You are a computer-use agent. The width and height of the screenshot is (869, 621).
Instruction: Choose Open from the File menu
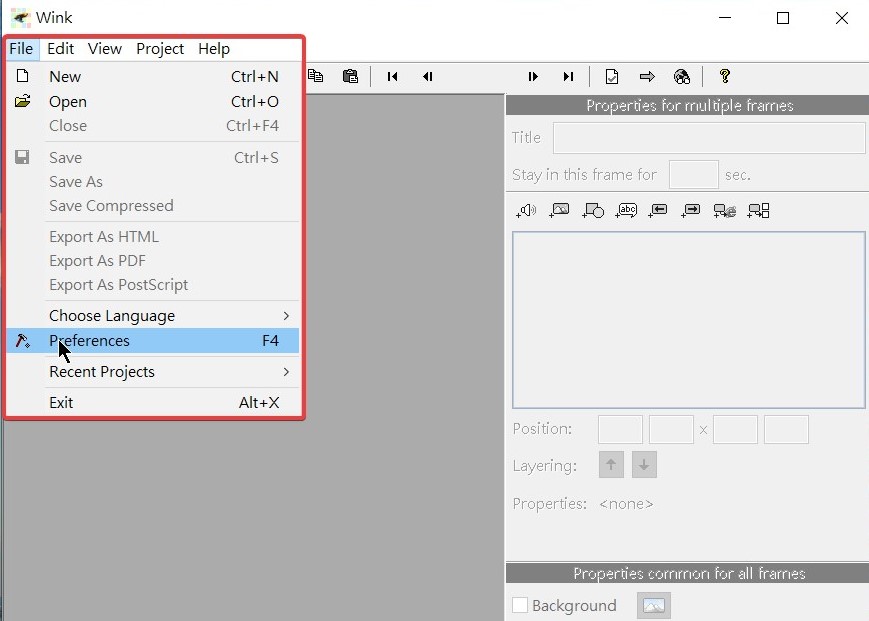pos(153,101)
